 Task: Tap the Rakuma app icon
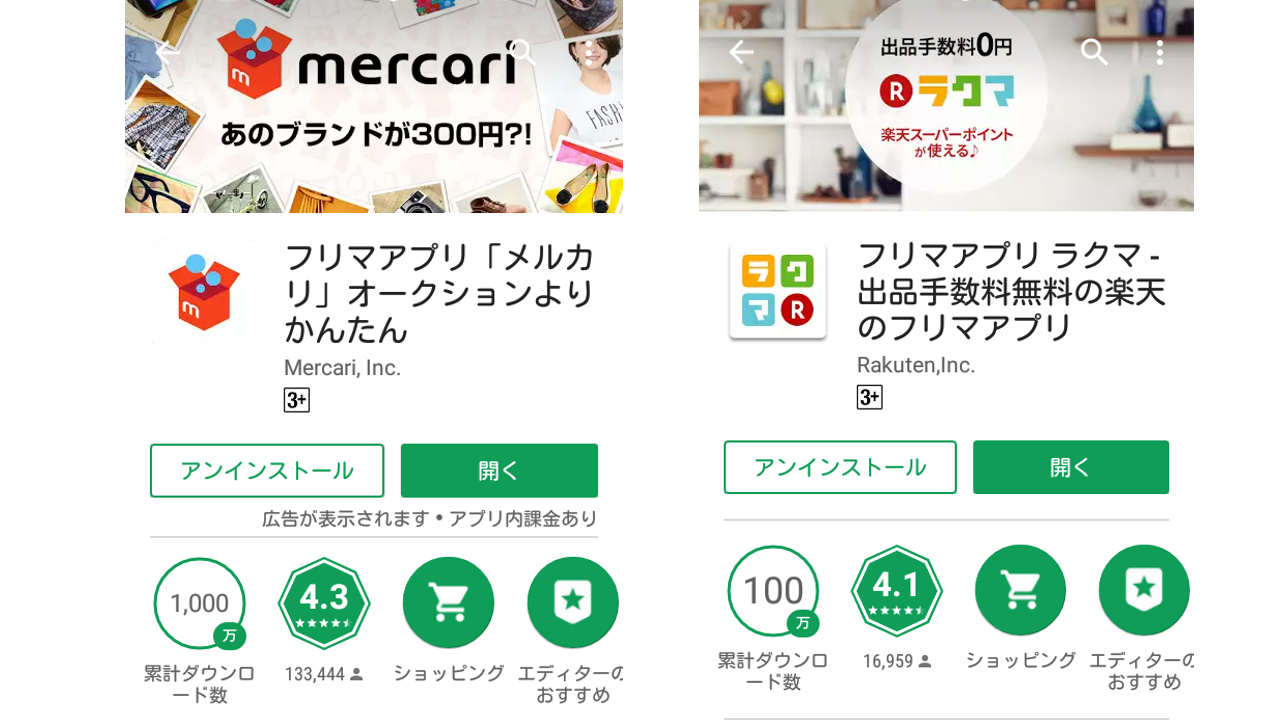(778, 291)
